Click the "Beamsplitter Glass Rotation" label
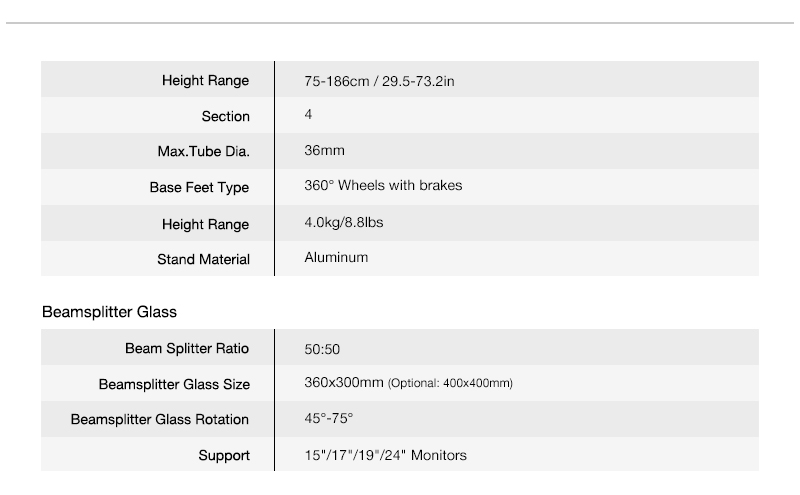The height and width of the screenshot is (495, 800). tap(160, 419)
